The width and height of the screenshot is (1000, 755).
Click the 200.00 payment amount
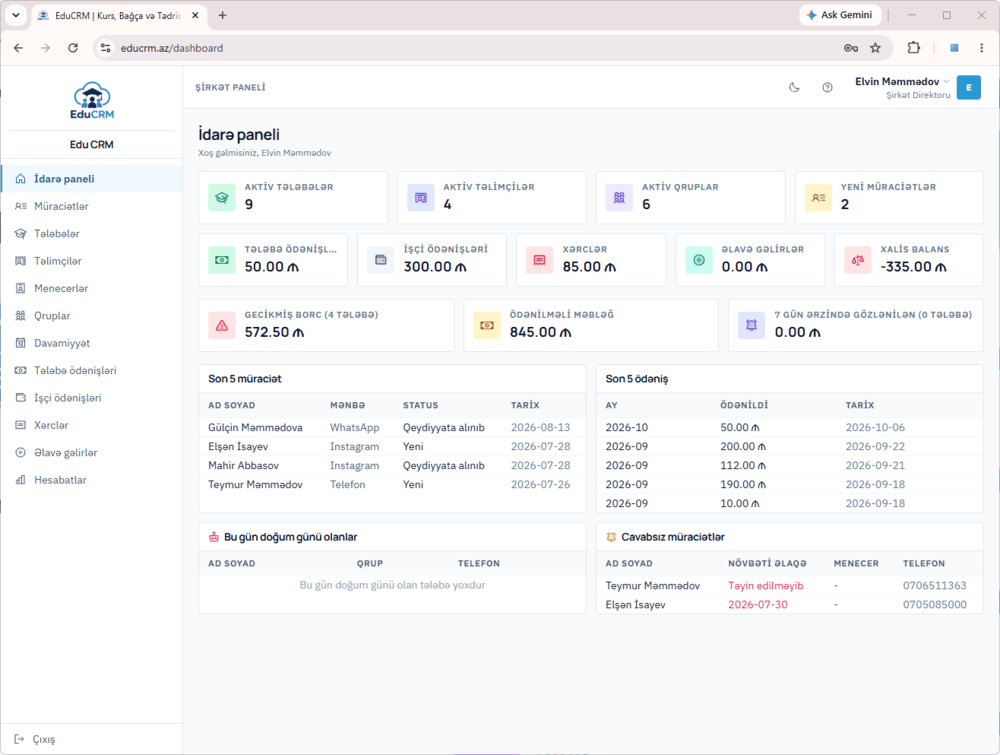[743, 446]
